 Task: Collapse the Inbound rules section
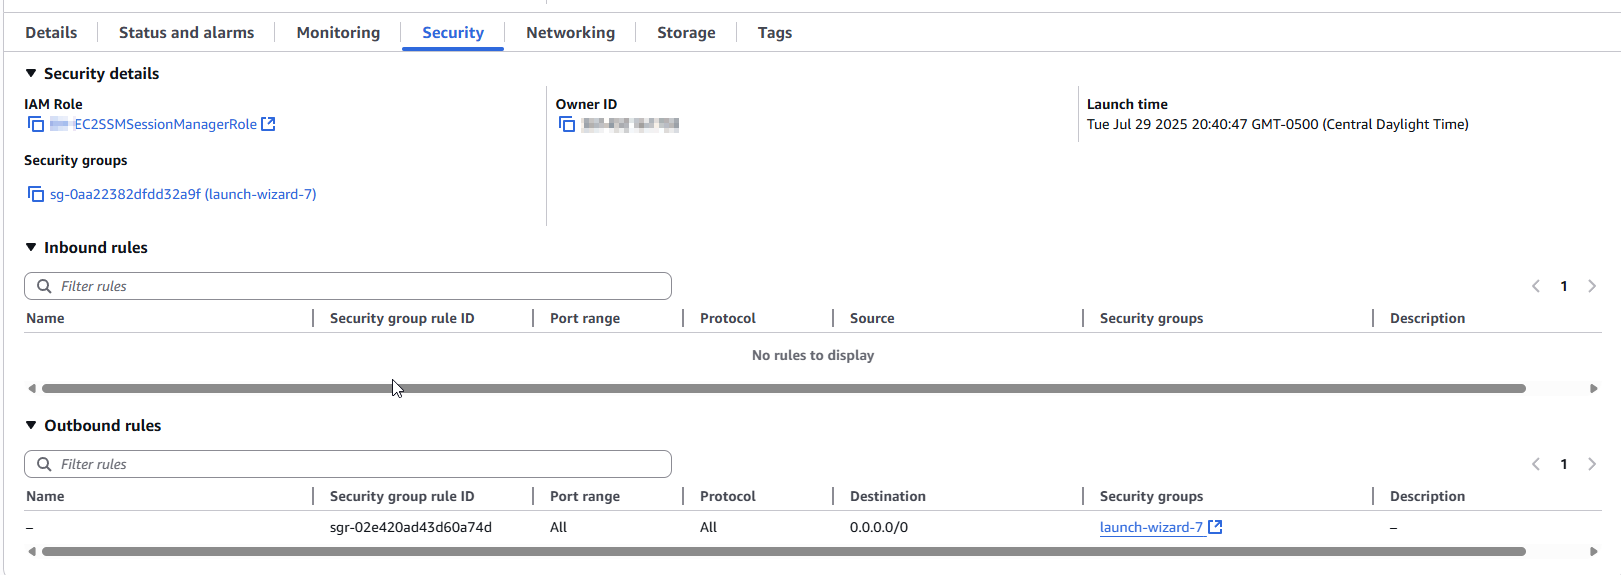tap(31, 247)
